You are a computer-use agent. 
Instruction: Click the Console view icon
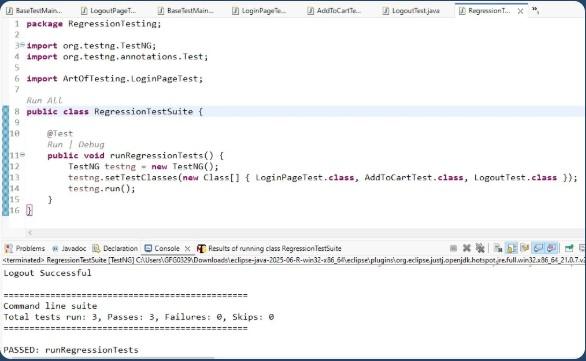(148, 249)
